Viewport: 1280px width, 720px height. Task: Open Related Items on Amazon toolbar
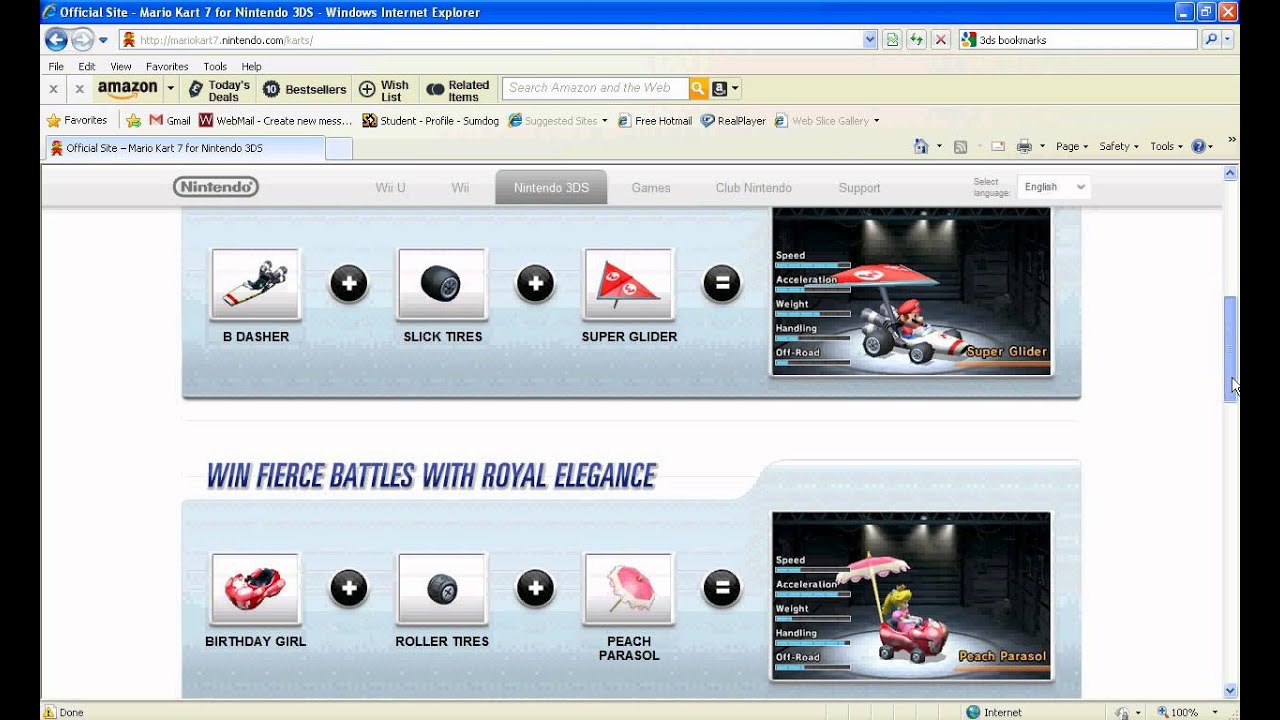point(458,90)
